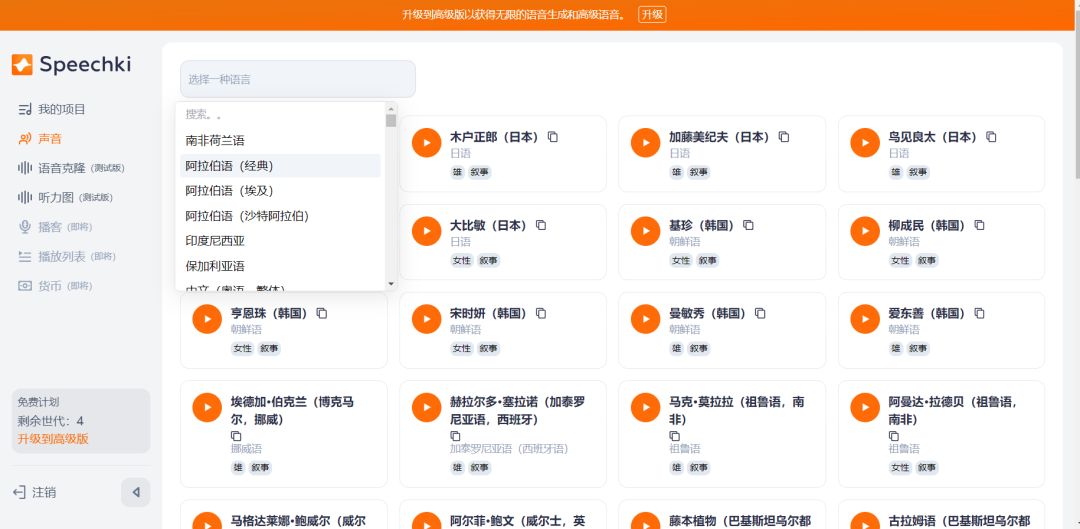The height and width of the screenshot is (529, 1080).
Task: Play the 木户正郎 voice sample
Action: (426, 143)
